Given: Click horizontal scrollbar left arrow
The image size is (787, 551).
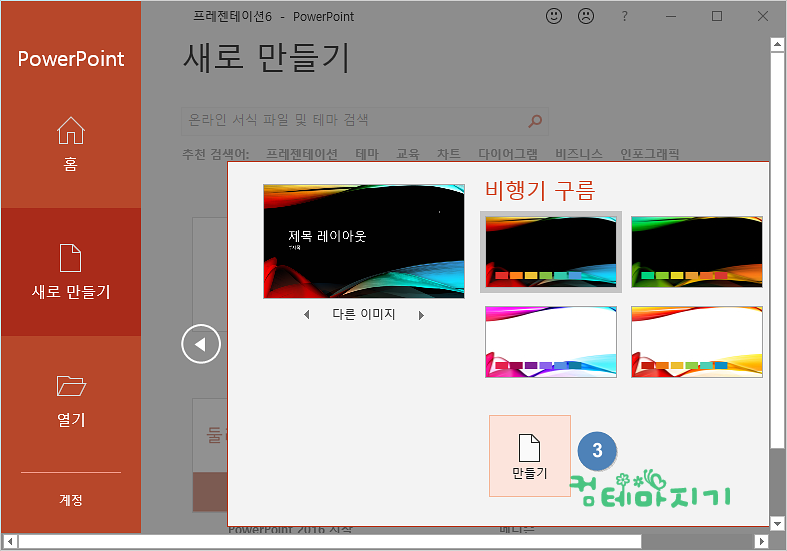Looking at the screenshot, I should 10,541.
